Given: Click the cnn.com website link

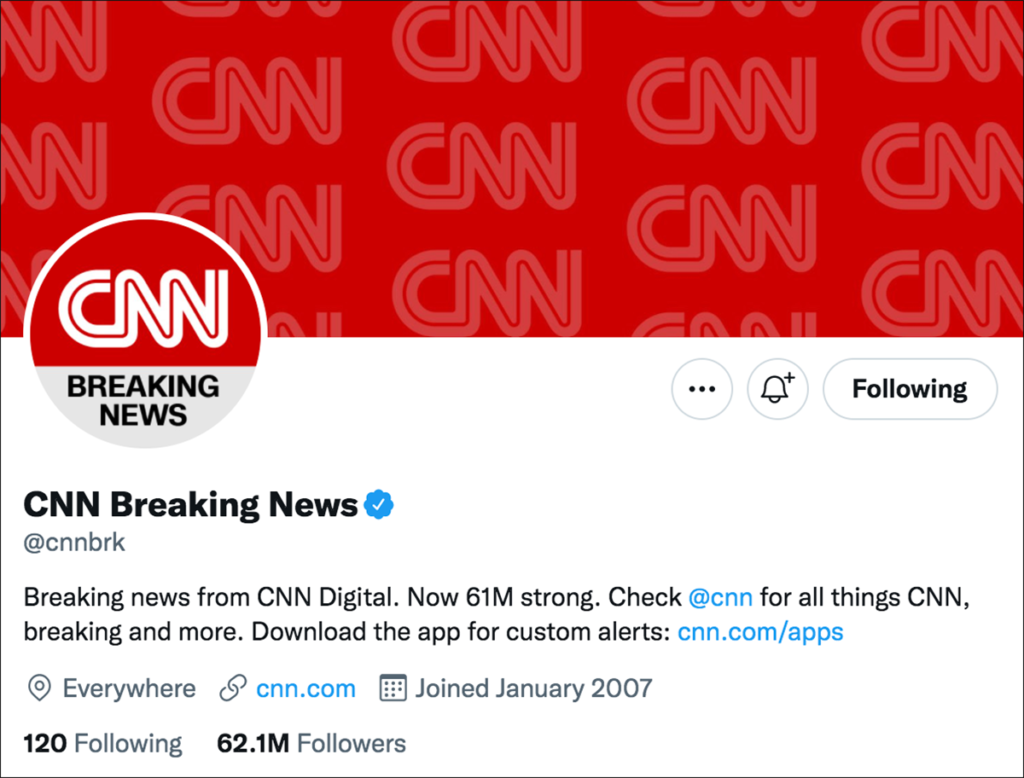Looking at the screenshot, I should (x=305, y=689).
